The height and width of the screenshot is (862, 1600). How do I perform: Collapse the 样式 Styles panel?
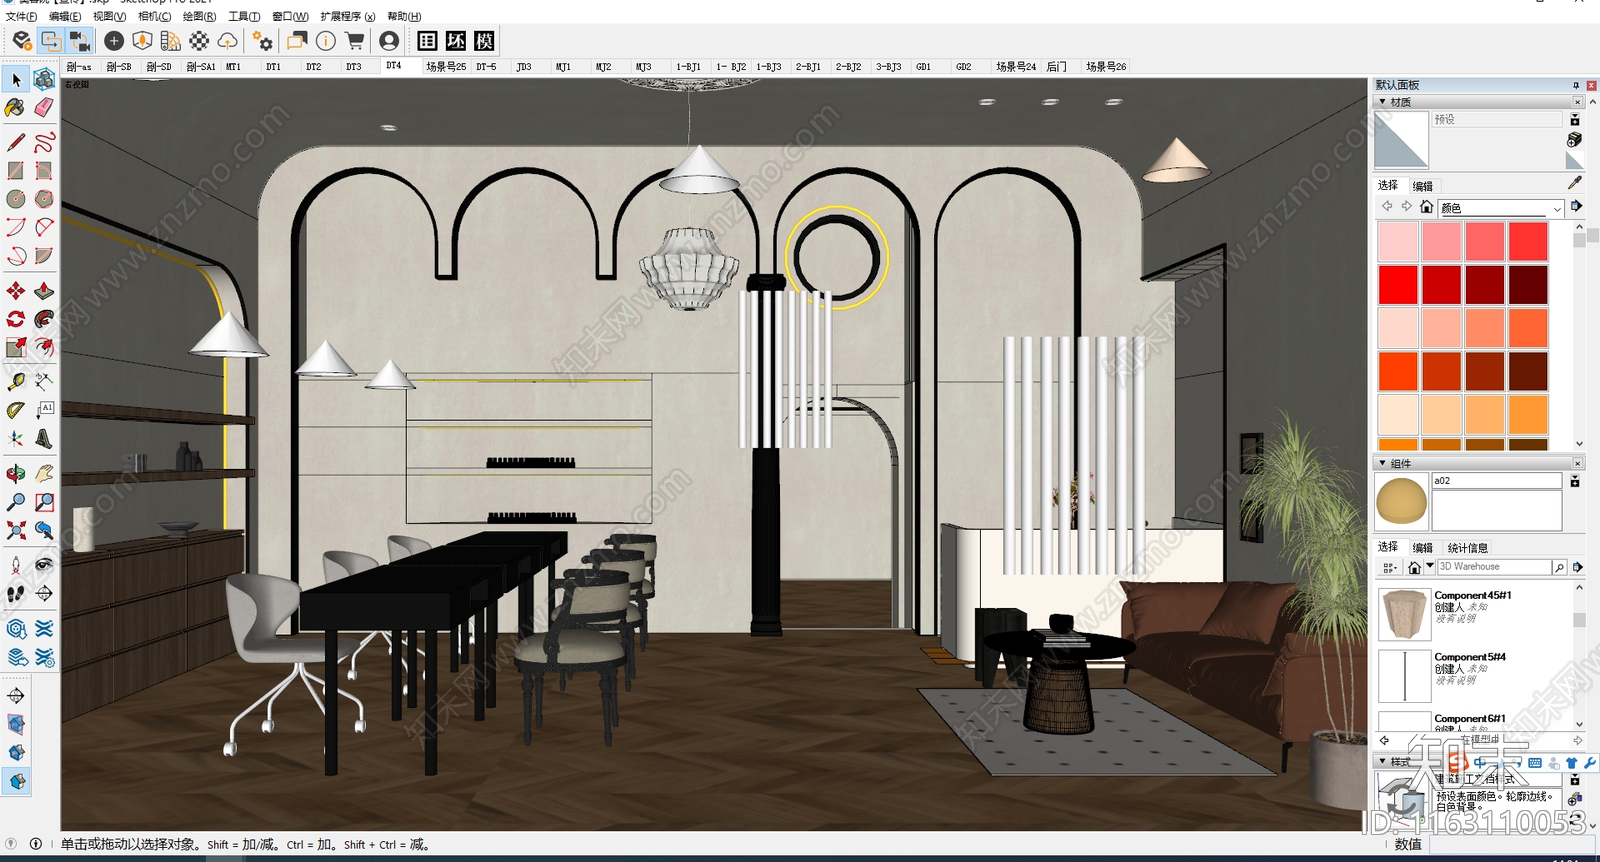point(1383,762)
